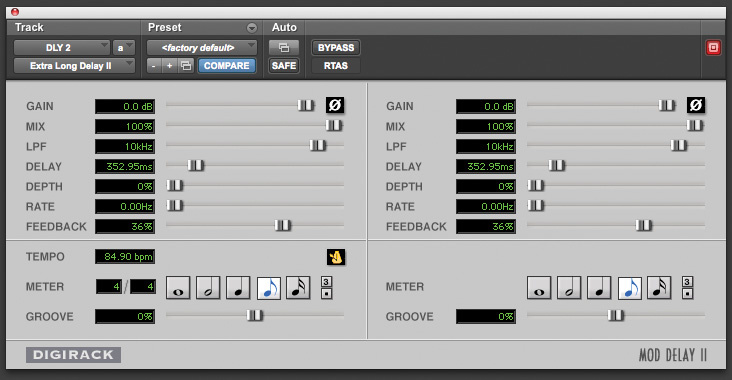732x380 pixels.
Task: Click left channel GAIN slider handle
Action: tap(306, 106)
